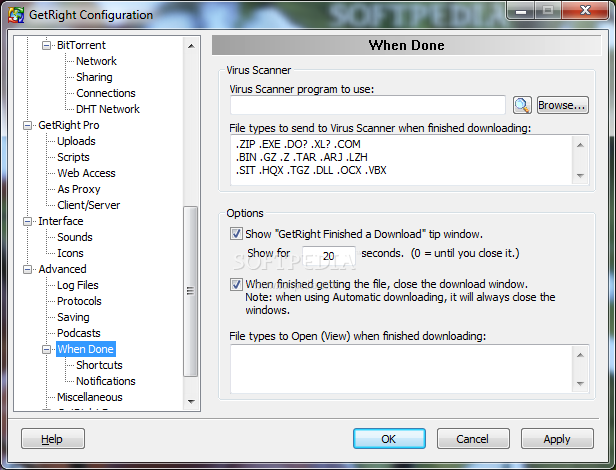
Task: Click the 'Show for' seconds field showing 20
Action: point(329,255)
